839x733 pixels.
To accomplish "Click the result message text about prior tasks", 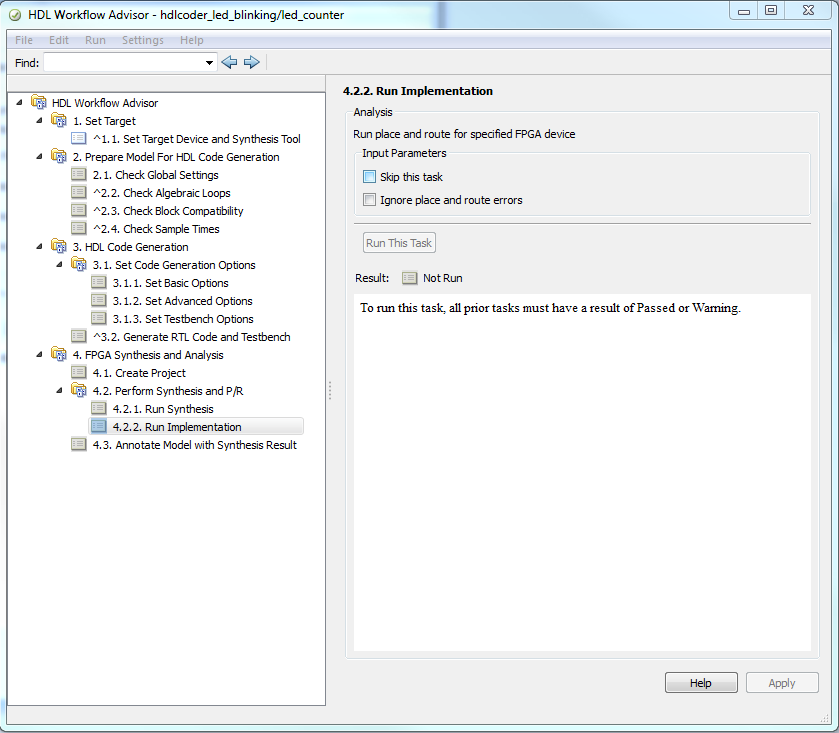I will pyautogui.click(x=550, y=308).
